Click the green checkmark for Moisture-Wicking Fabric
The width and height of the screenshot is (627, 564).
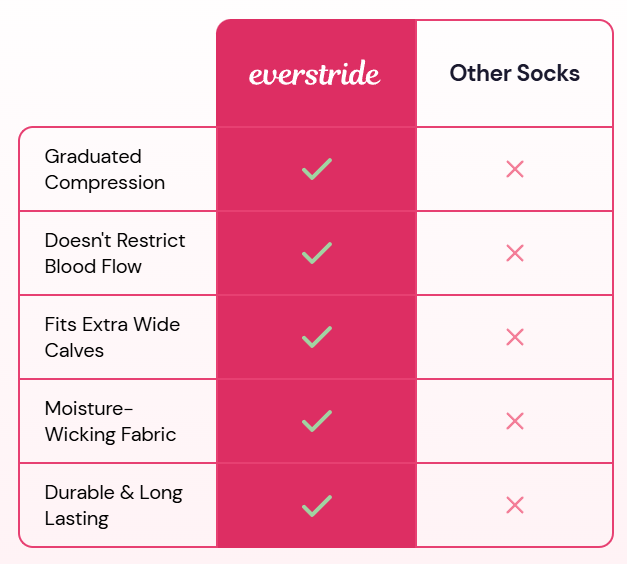[317, 421]
